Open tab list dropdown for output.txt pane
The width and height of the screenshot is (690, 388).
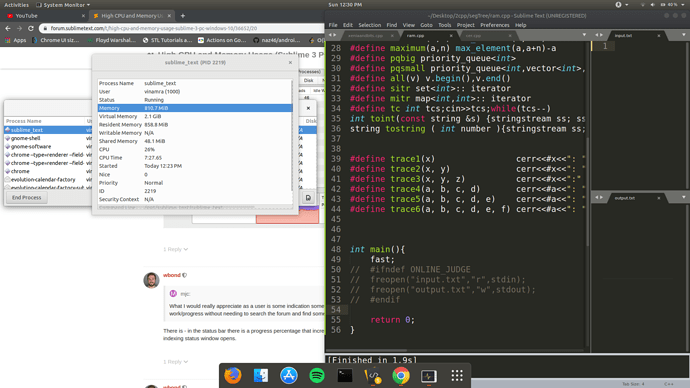[x=683, y=198]
